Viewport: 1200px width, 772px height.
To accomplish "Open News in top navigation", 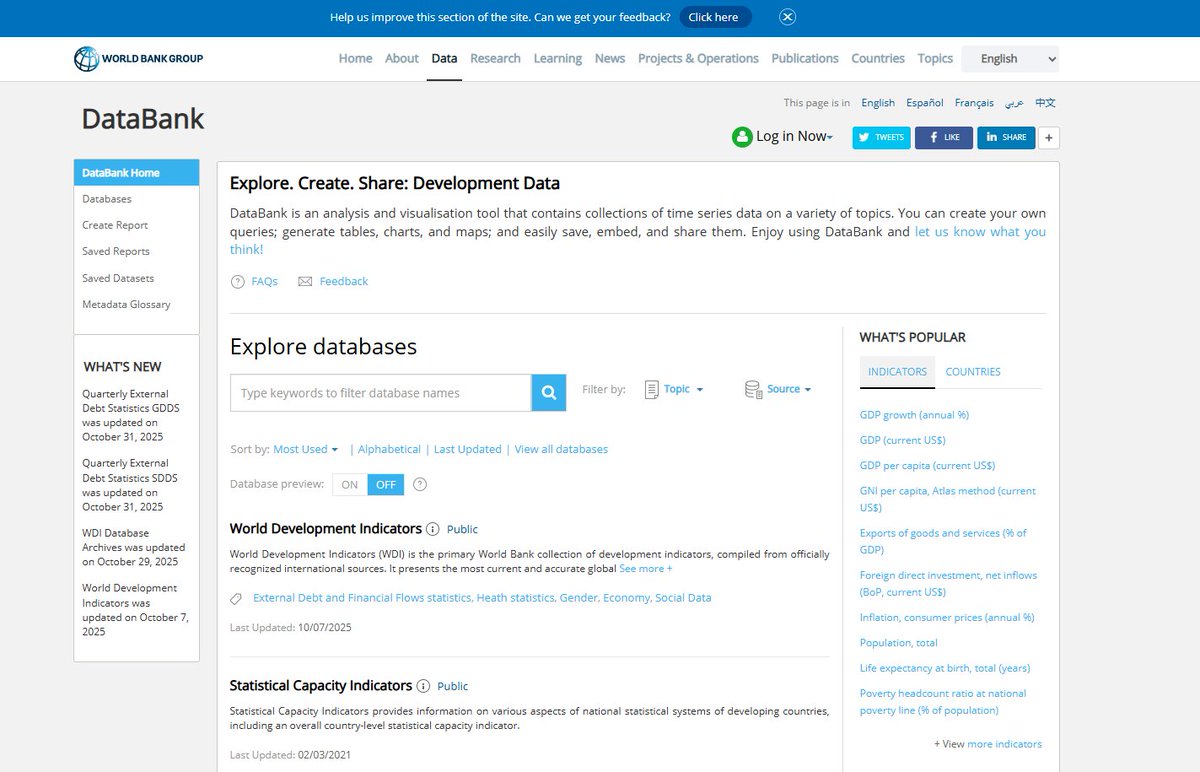I will [610, 59].
